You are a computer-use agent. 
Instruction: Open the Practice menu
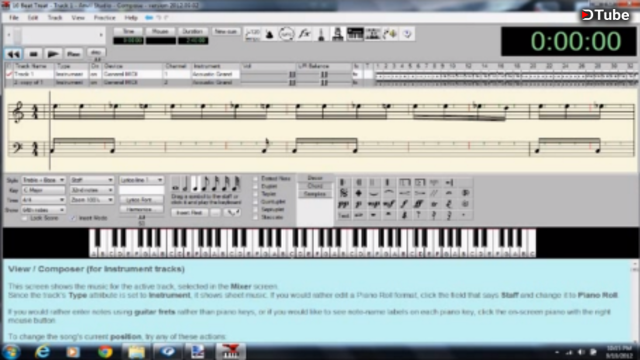tap(104, 18)
